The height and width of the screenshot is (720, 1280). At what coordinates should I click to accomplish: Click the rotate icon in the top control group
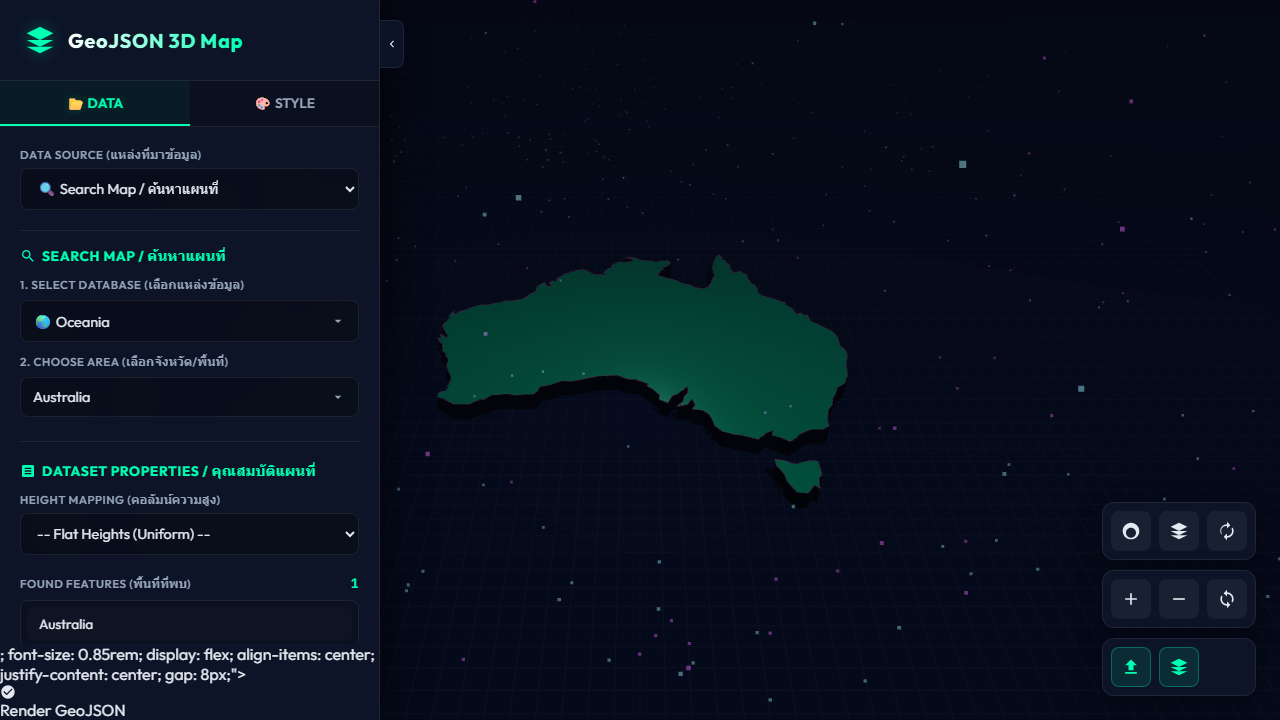point(1227,531)
